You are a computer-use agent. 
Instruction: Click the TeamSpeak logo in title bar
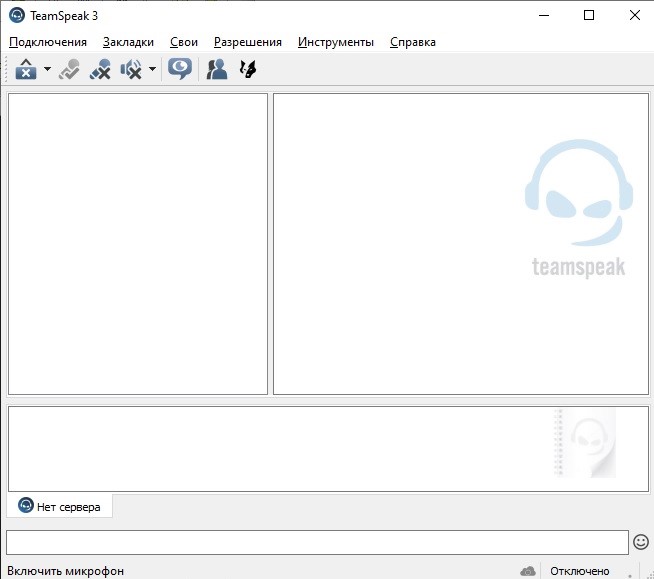17,15
